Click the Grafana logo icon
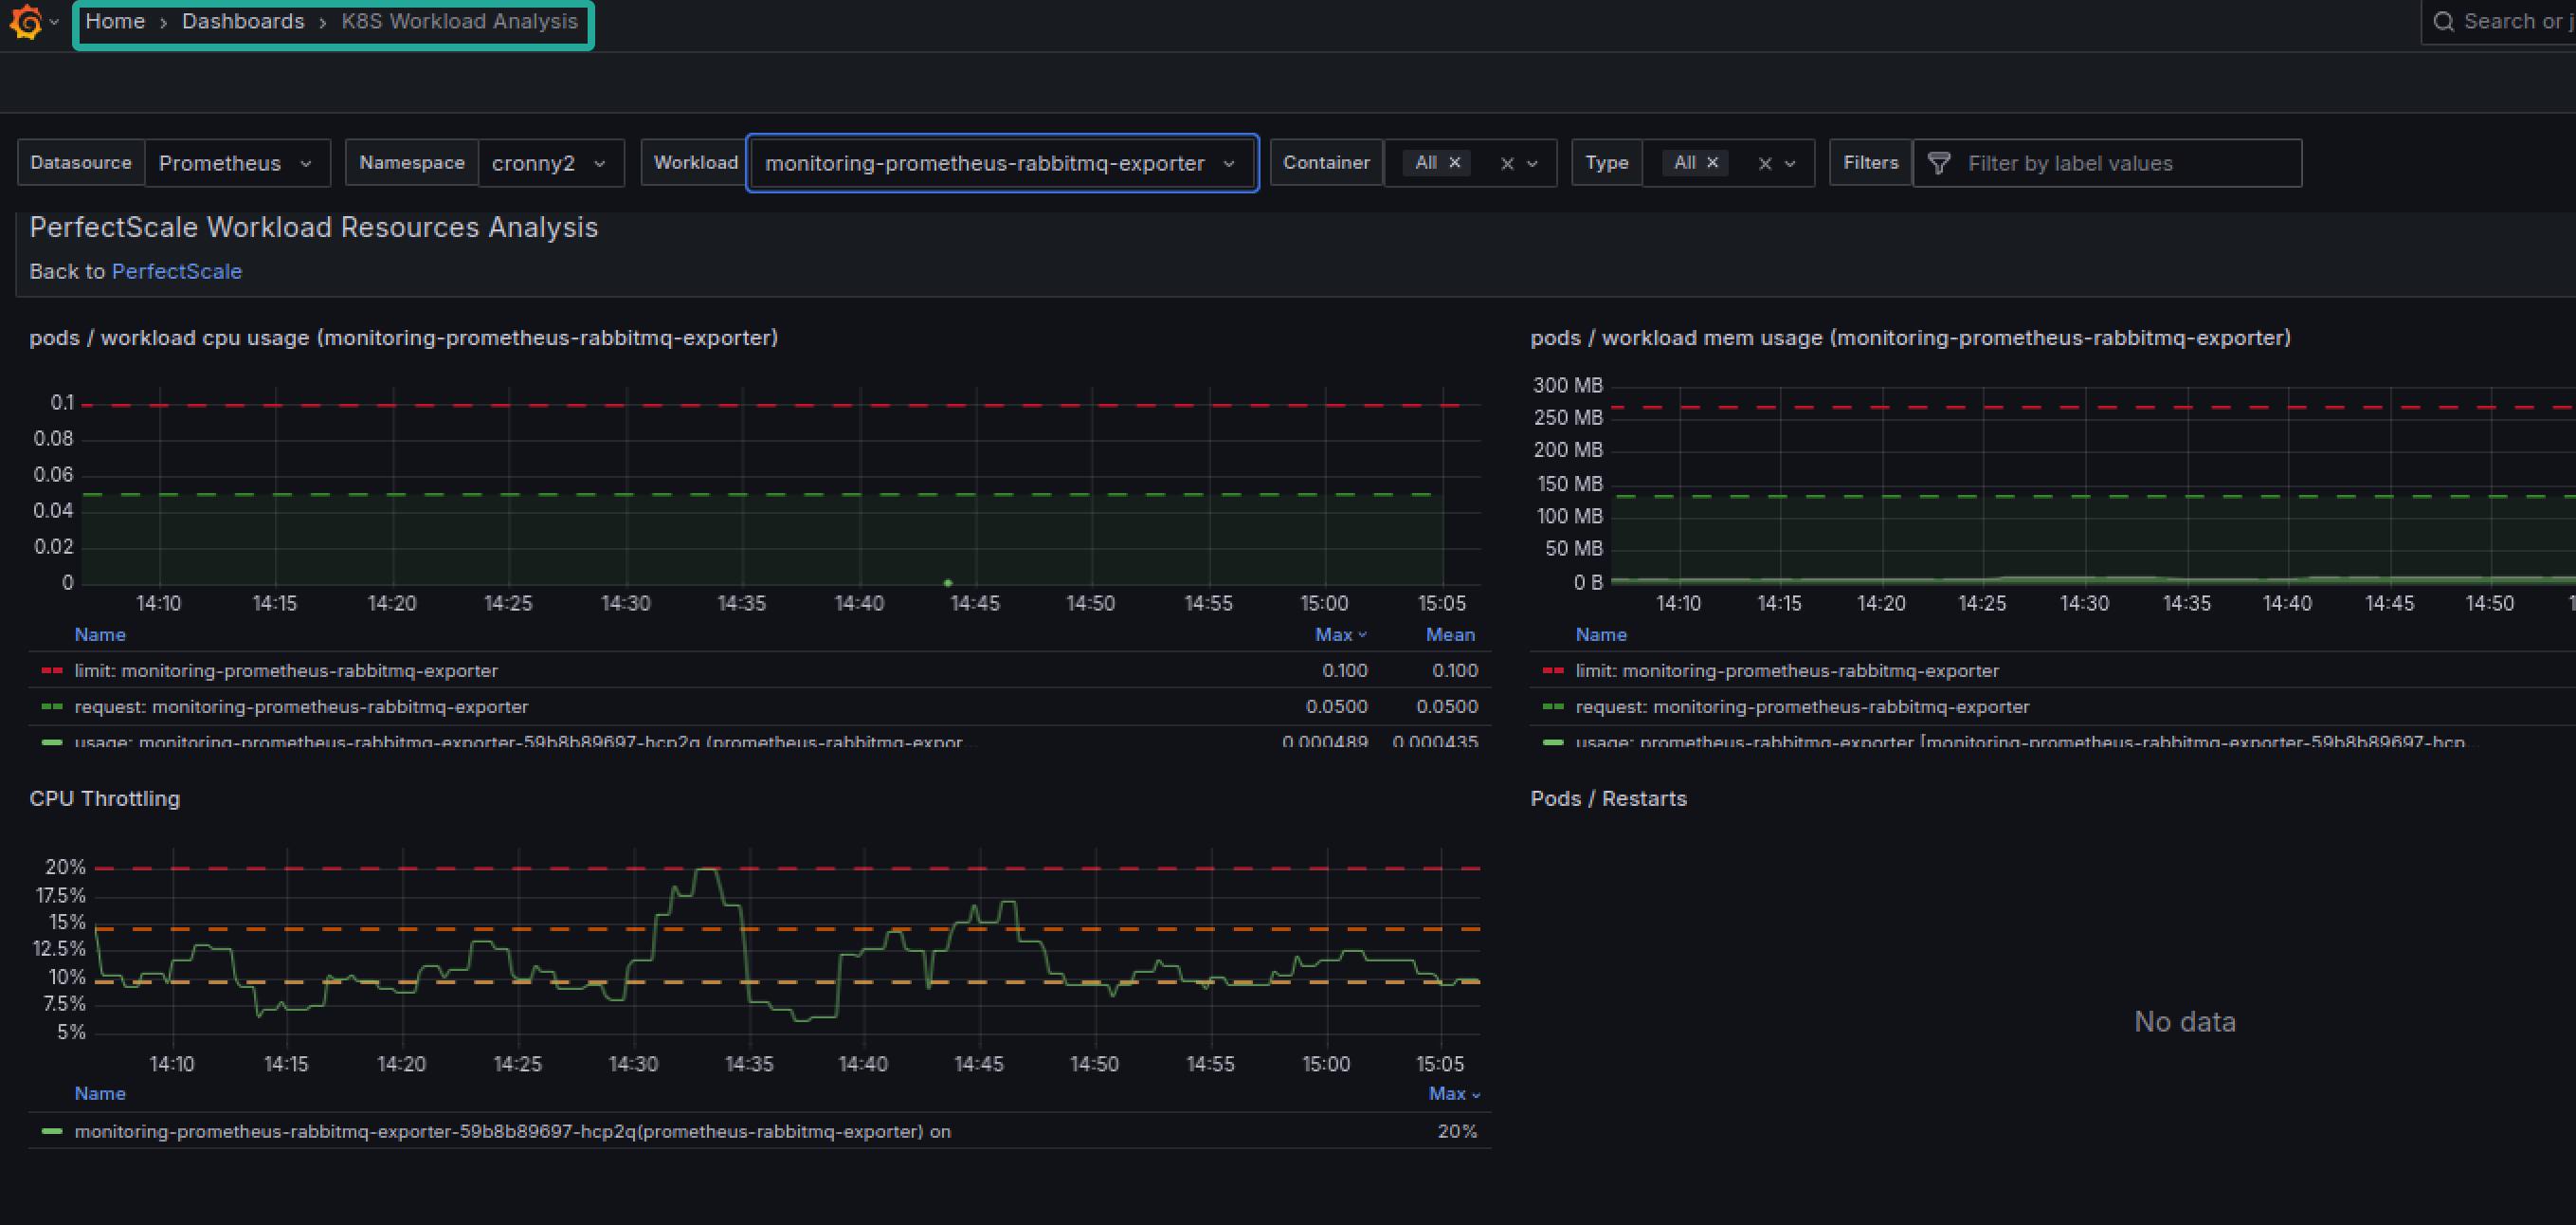2576x1225 pixels. coord(26,22)
